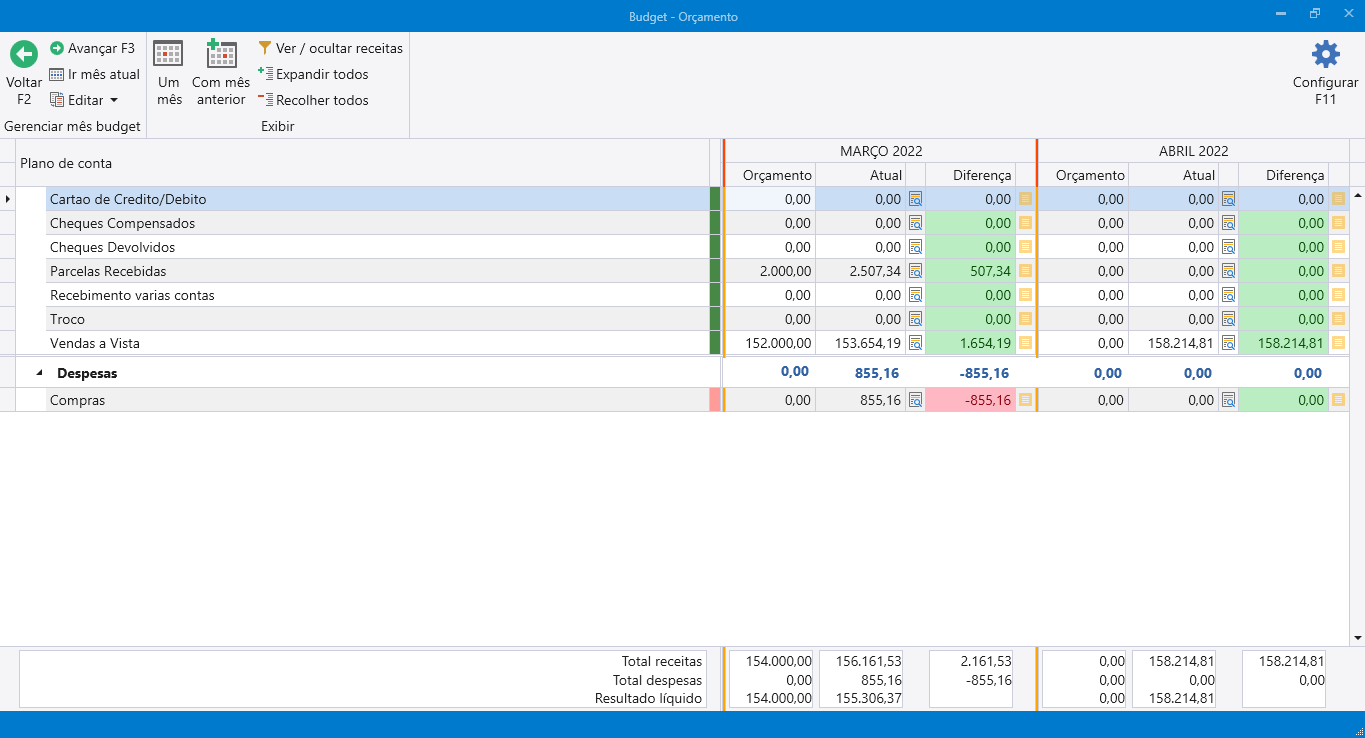The height and width of the screenshot is (738, 1365).
Task: Open detail icon for Vendas a Vista March Atual
Action: point(915,343)
